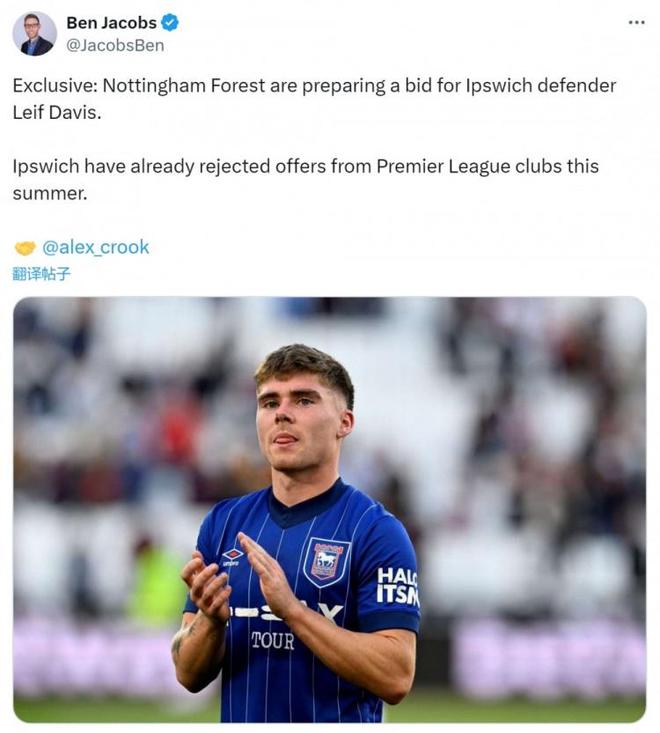660x733 pixels.
Task: Open the attached player photo
Action: [x=330, y=510]
